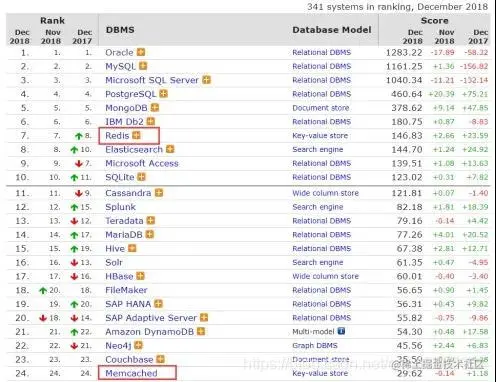Open the Redis link
Image resolution: width=496 pixels, height=382 pixels.
pyautogui.click(x=117, y=136)
